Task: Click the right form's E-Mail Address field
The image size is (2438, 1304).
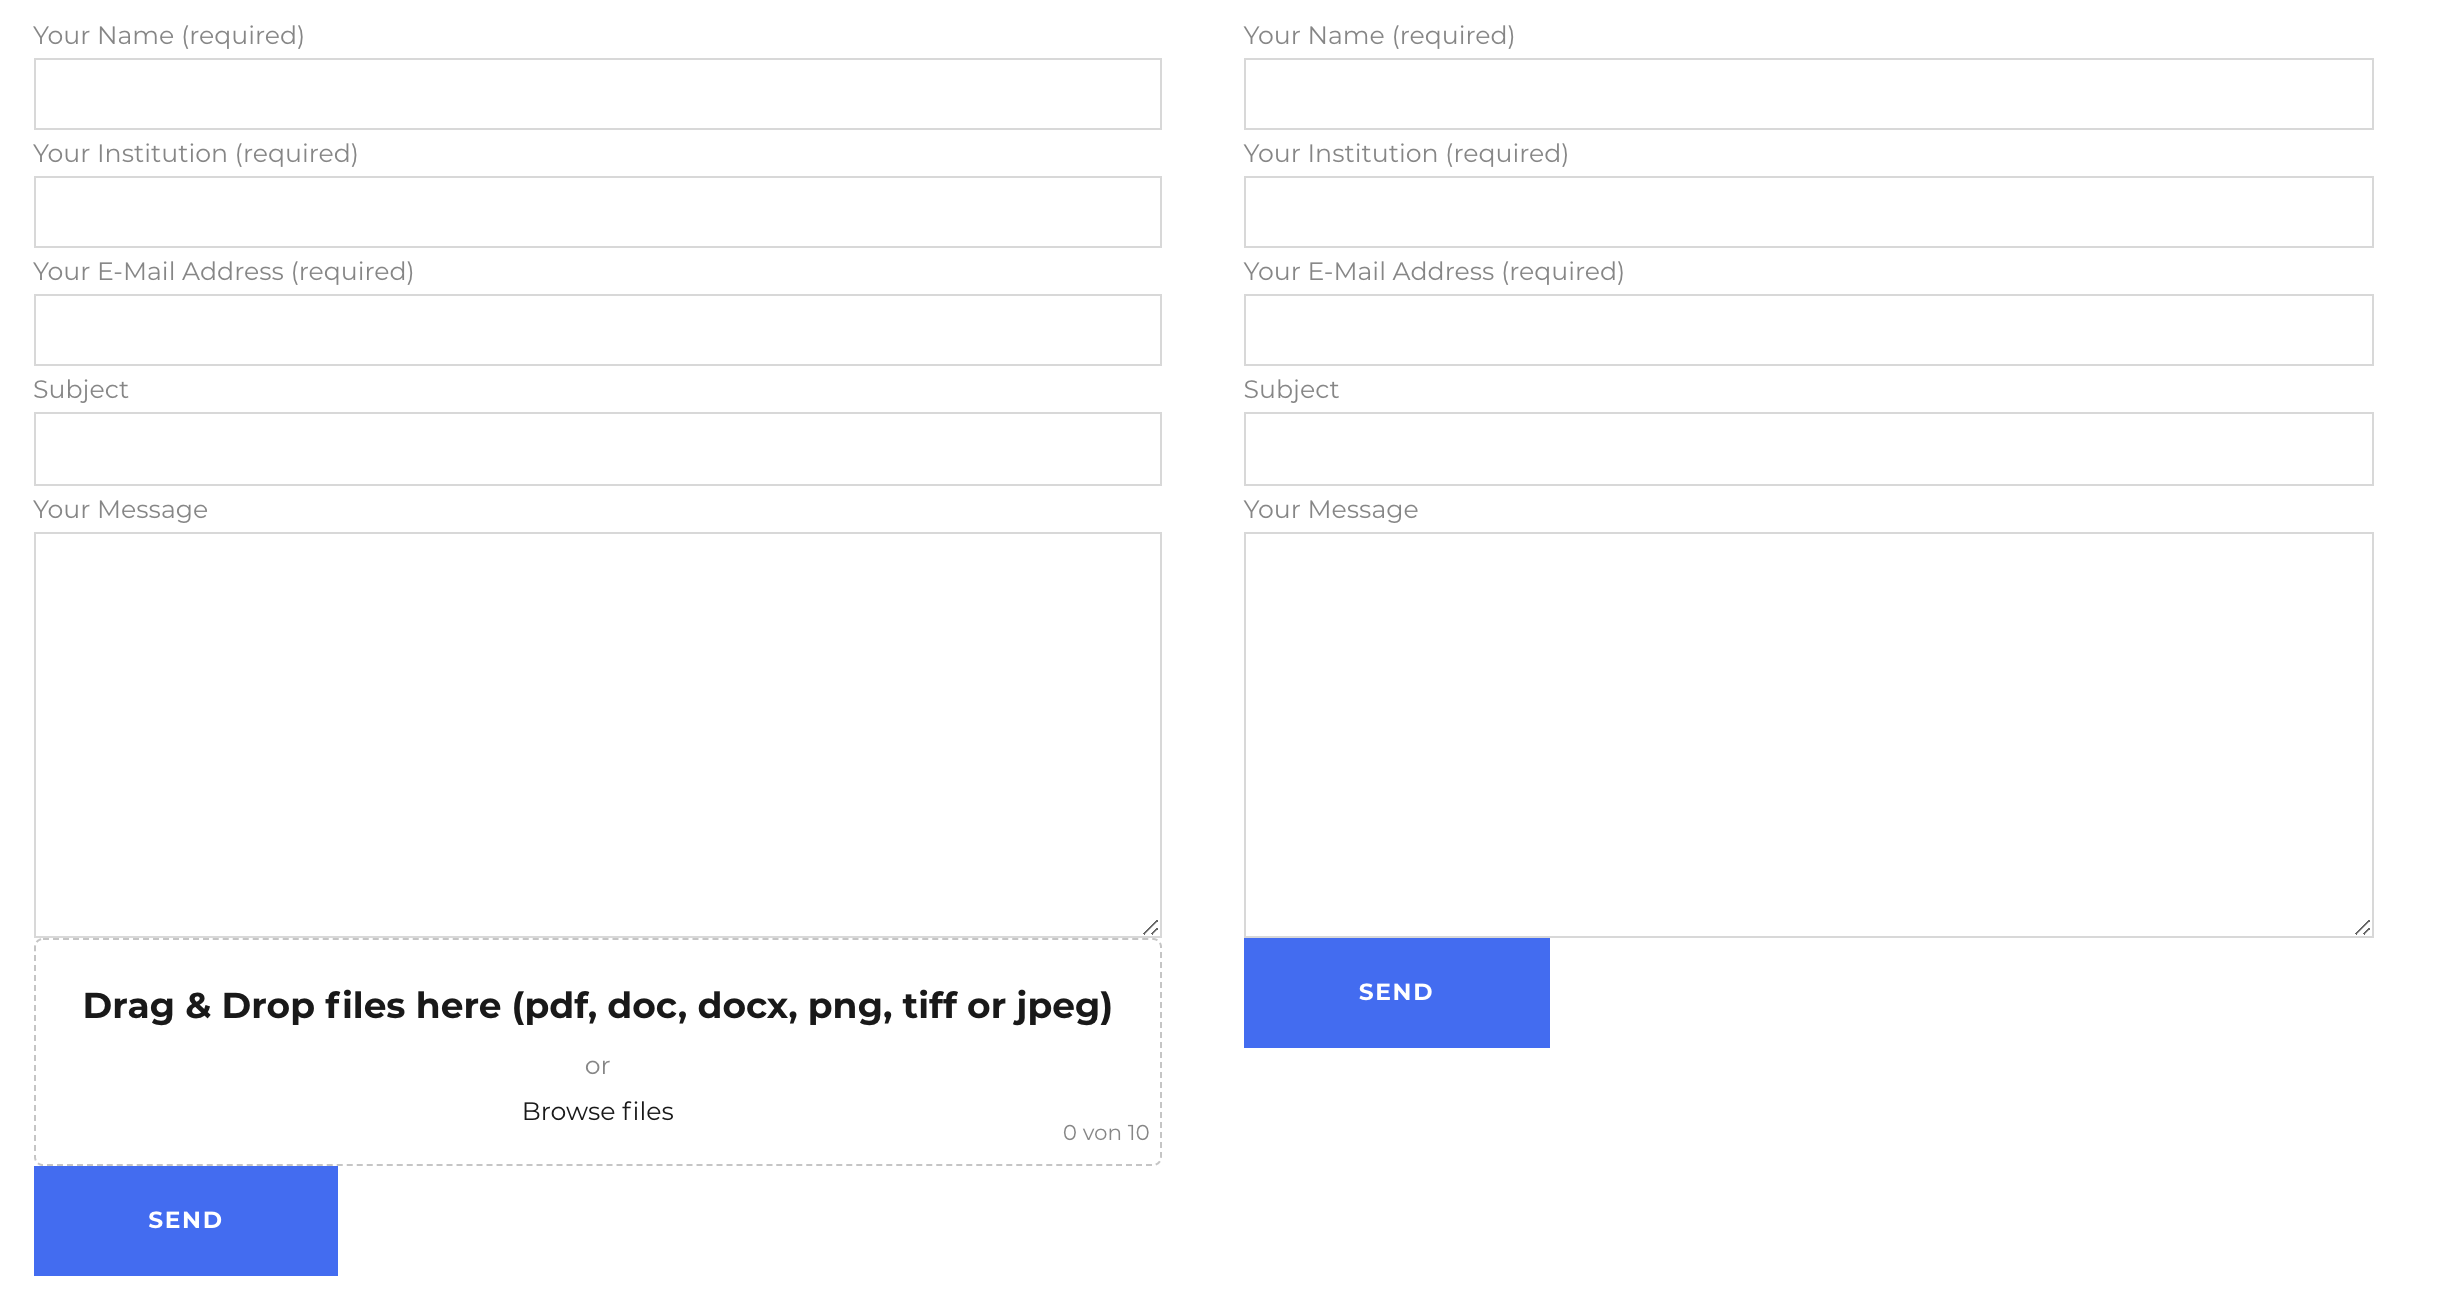Action: pyautogui.click(x=1808, y=330)
